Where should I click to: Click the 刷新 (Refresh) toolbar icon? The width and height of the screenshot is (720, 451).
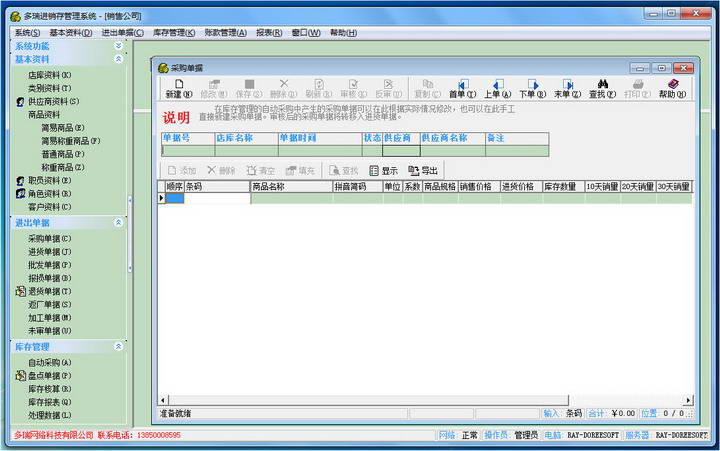coord(319,84)
